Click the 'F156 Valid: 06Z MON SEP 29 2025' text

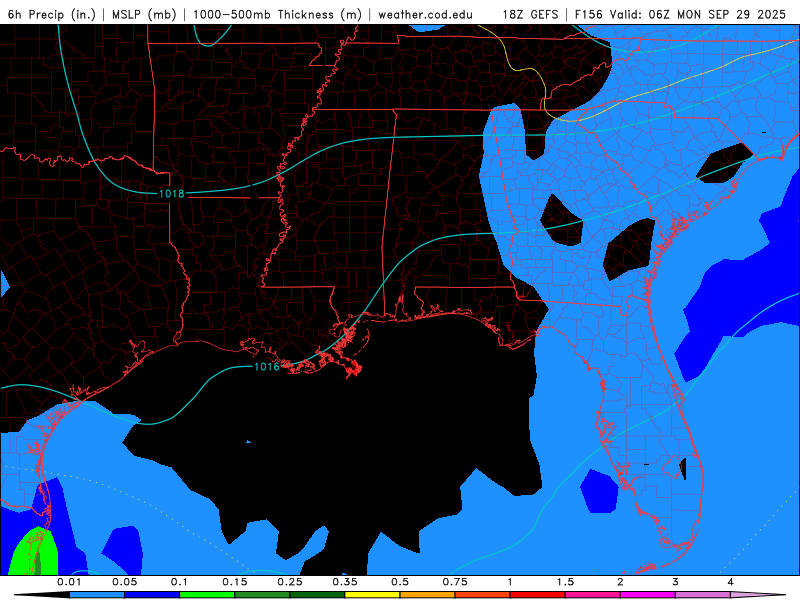(680, 14)
